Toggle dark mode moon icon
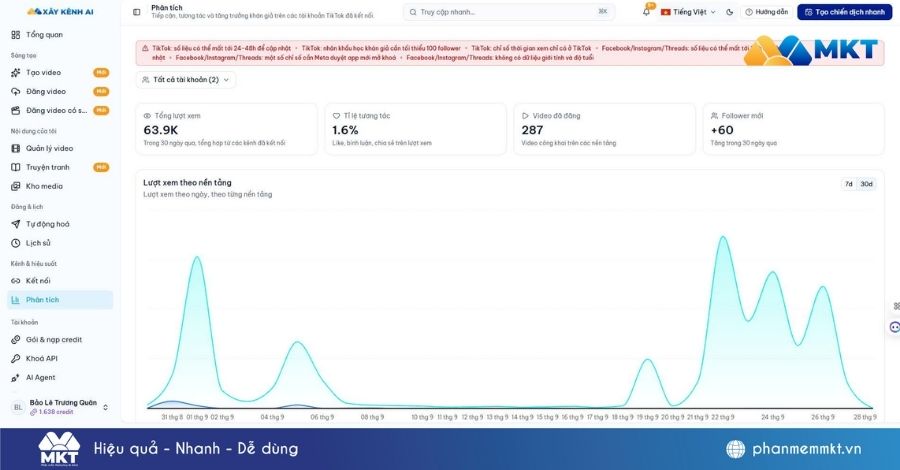The image size is (900, 470). pos(730,12)
